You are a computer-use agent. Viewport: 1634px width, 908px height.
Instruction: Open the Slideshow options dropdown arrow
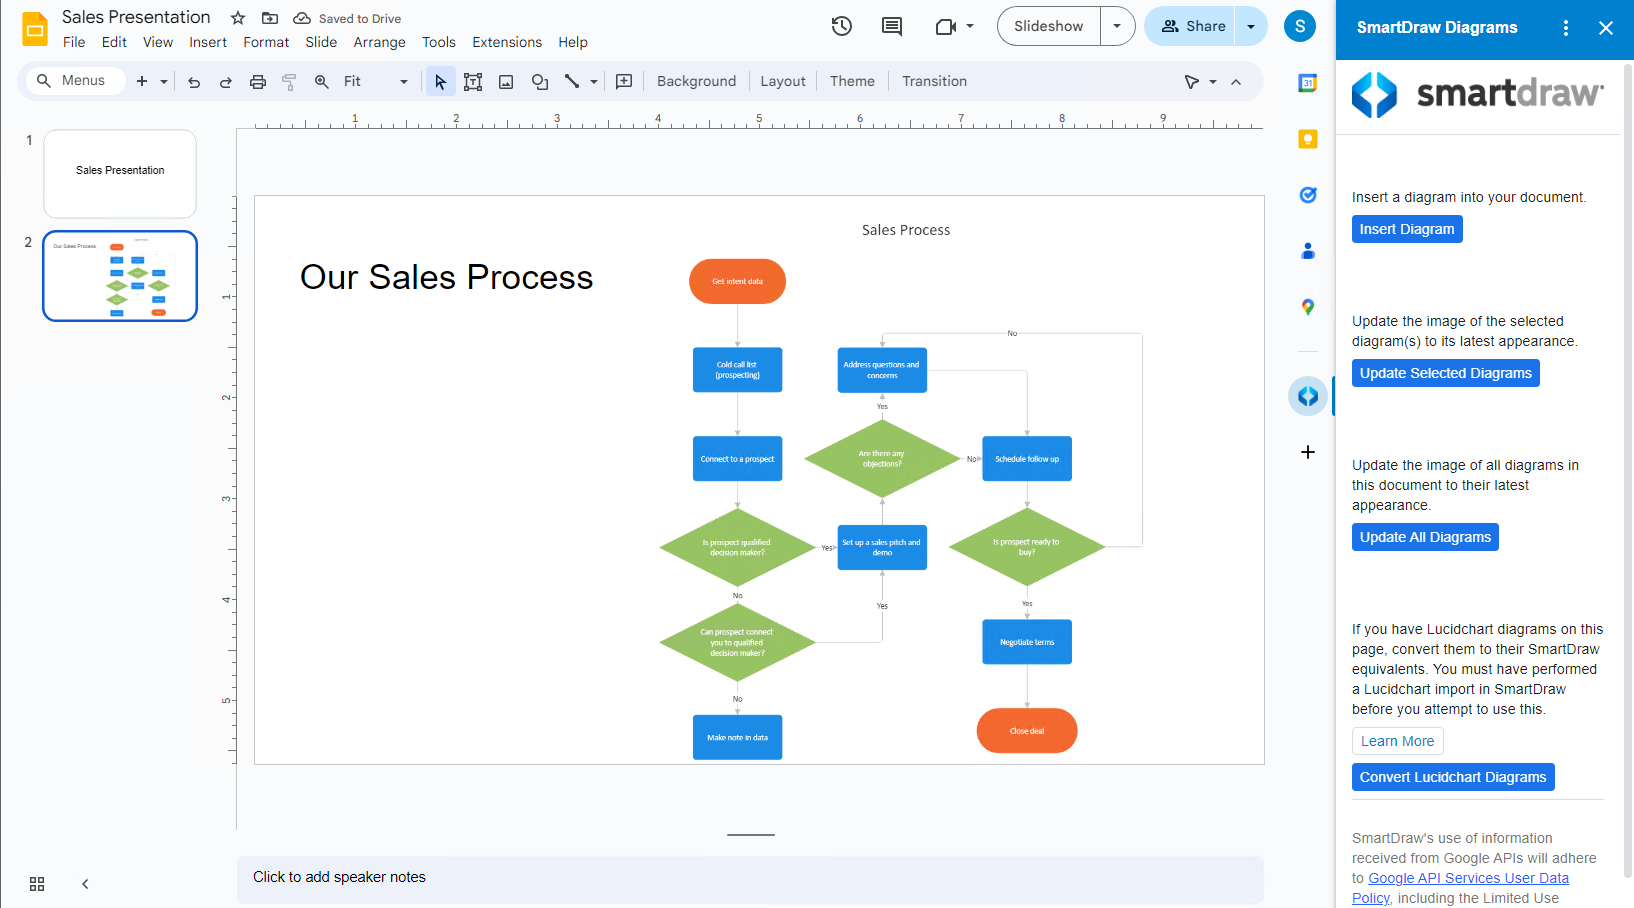[x=1117, y=26]
